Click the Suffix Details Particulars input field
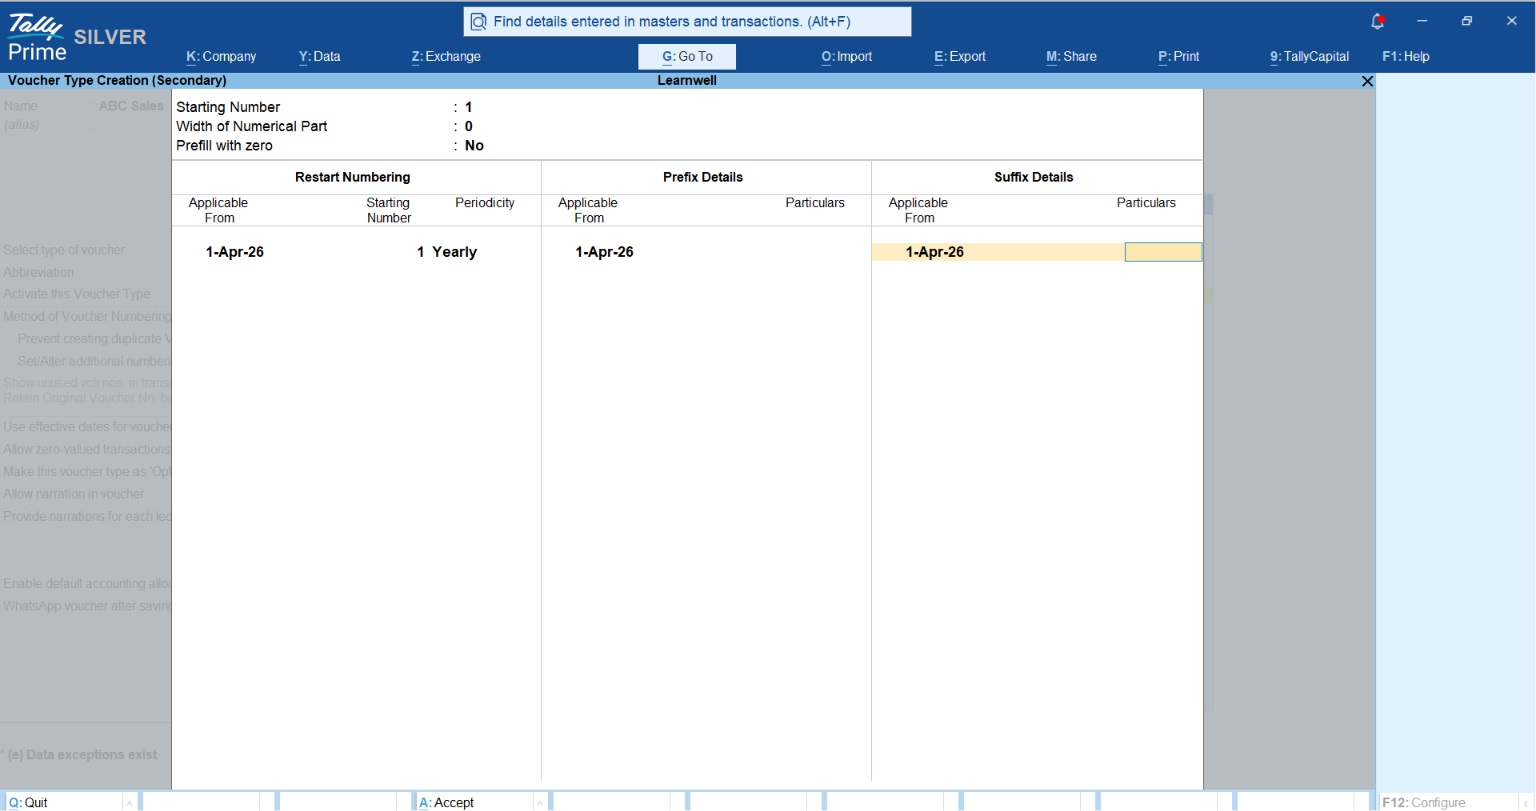Viewport: 1536px width, 811px height. coord(1163,252)
